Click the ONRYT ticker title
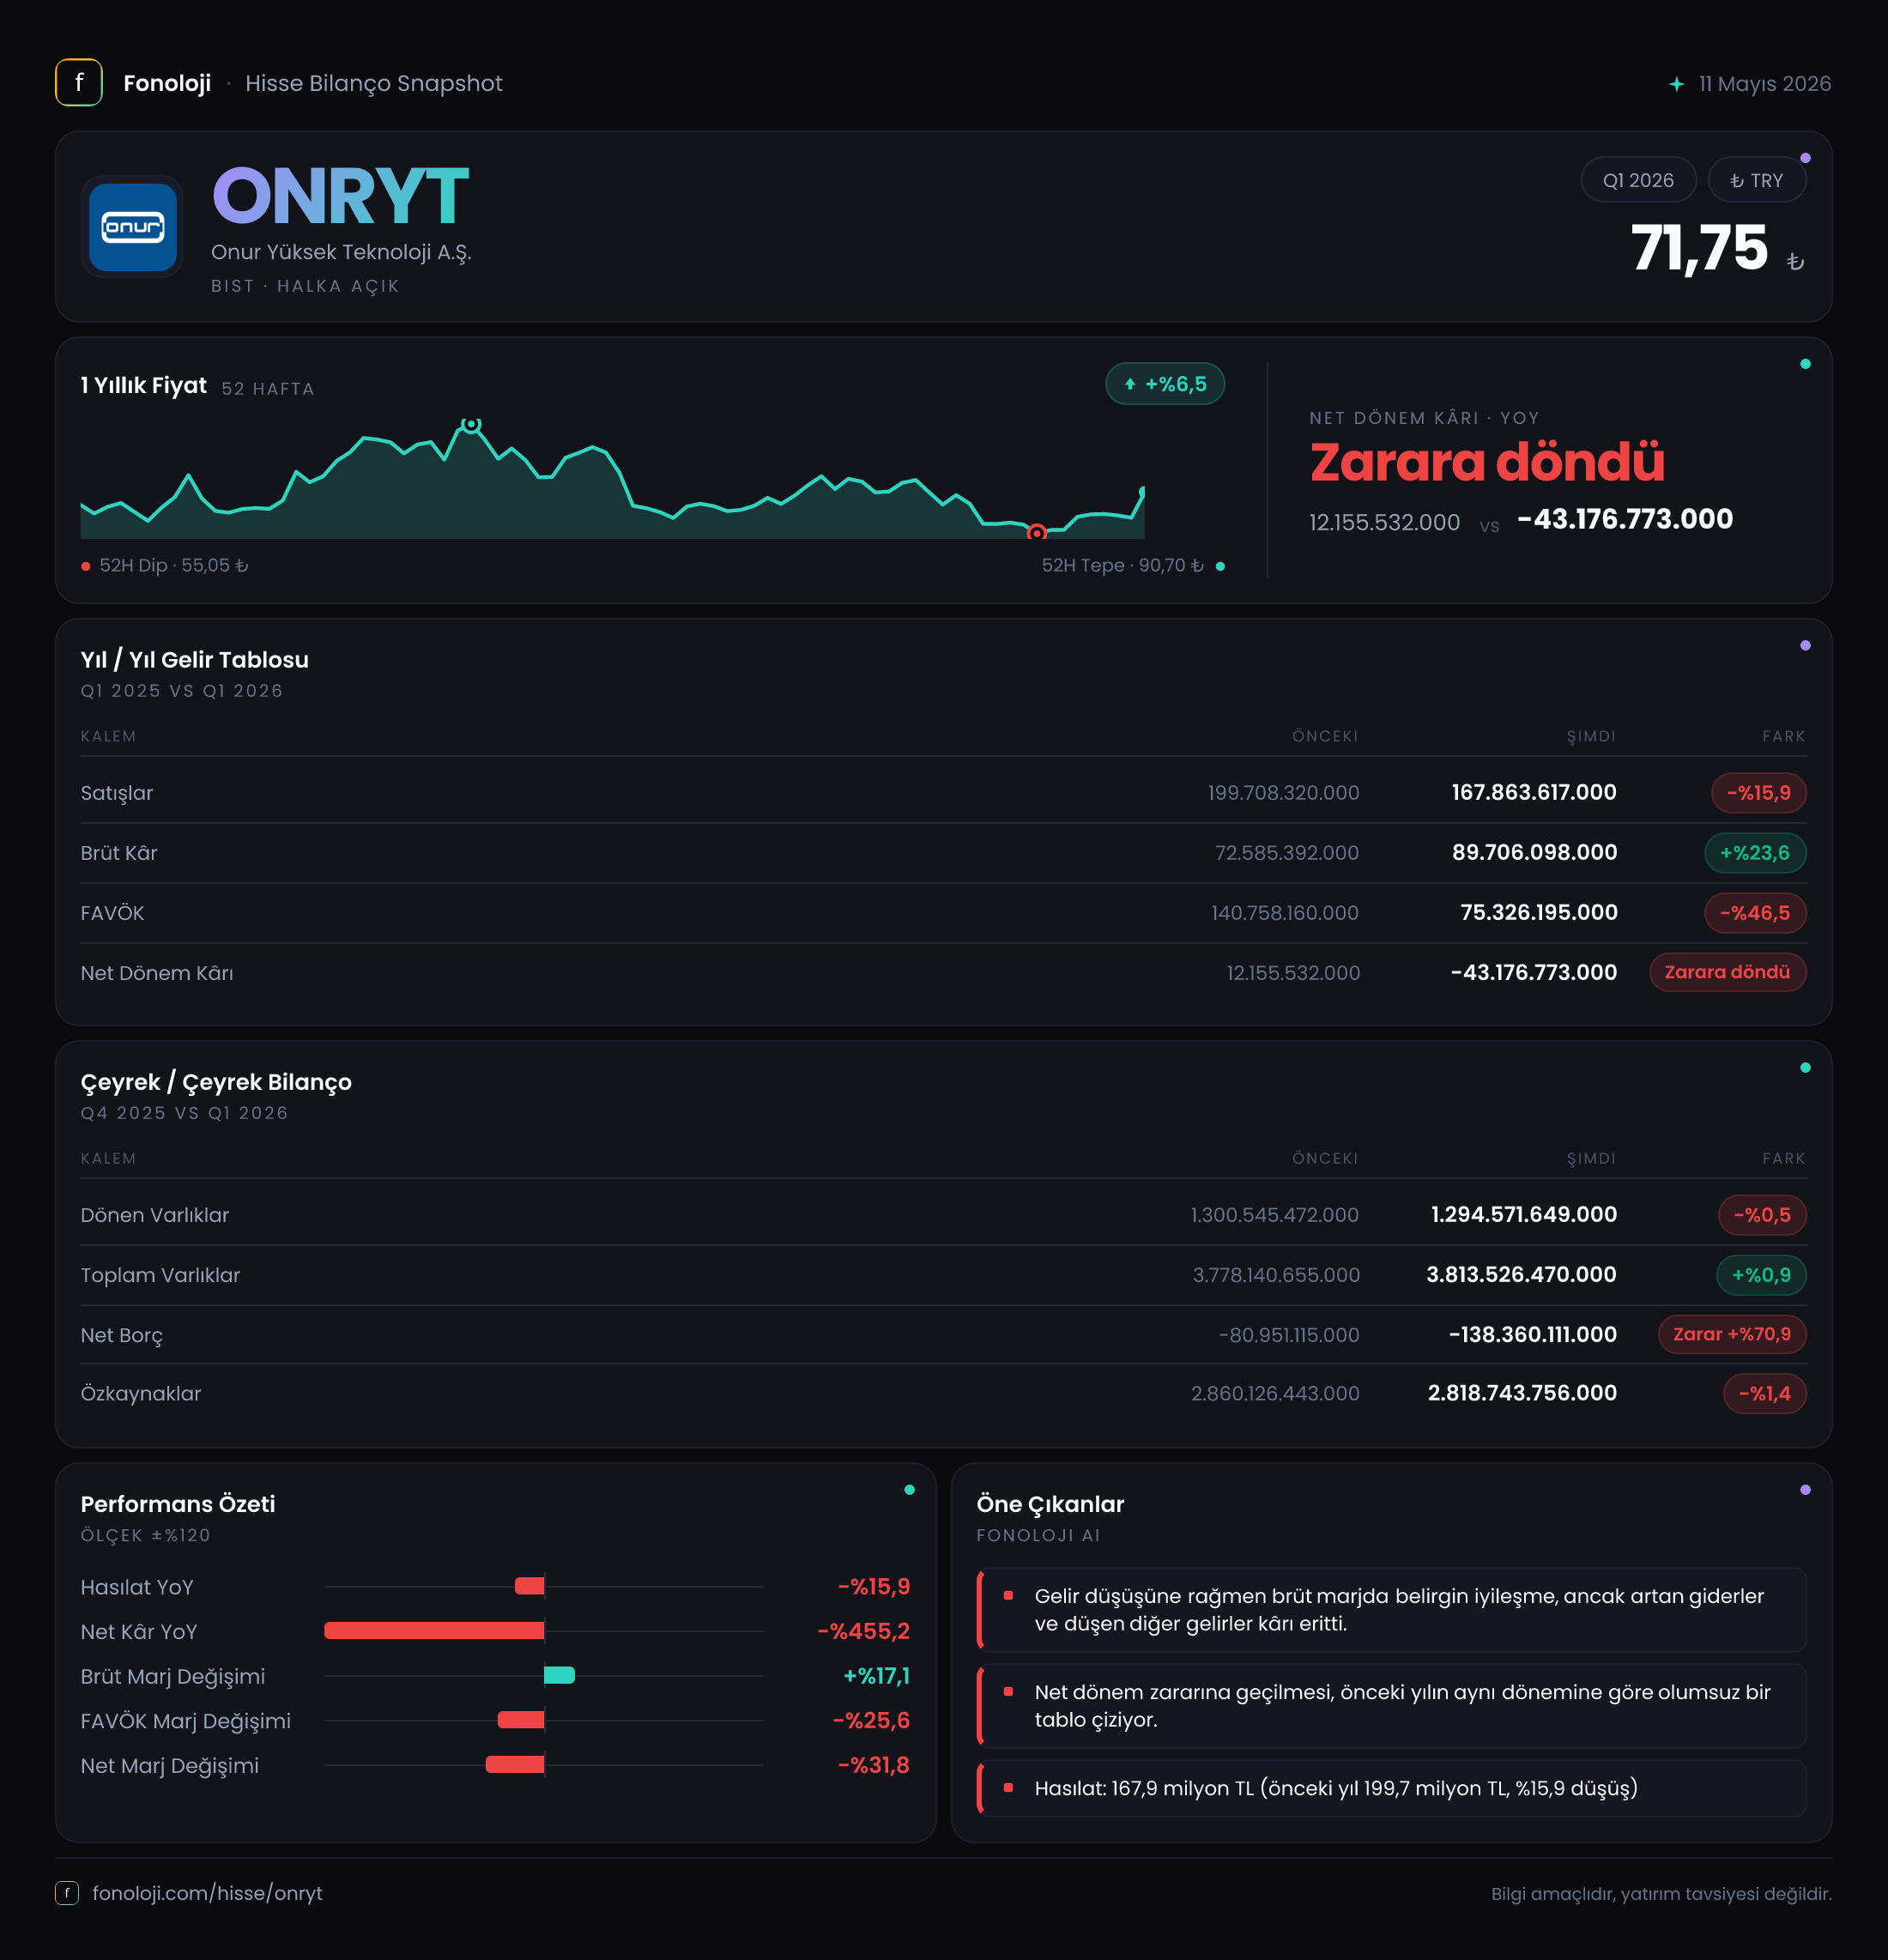This screenshot has height=1960, width=1888. [340, 196]
